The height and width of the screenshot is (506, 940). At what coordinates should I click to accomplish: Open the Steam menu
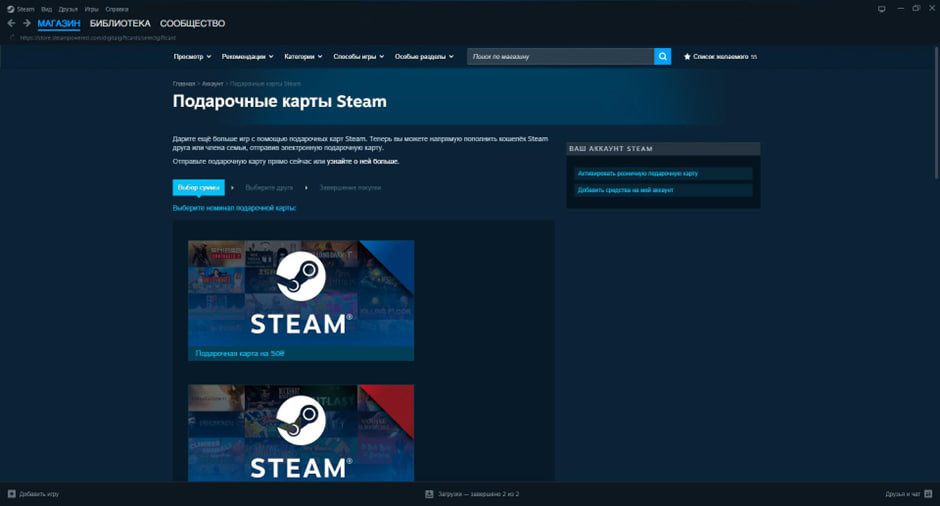(26, 9)
